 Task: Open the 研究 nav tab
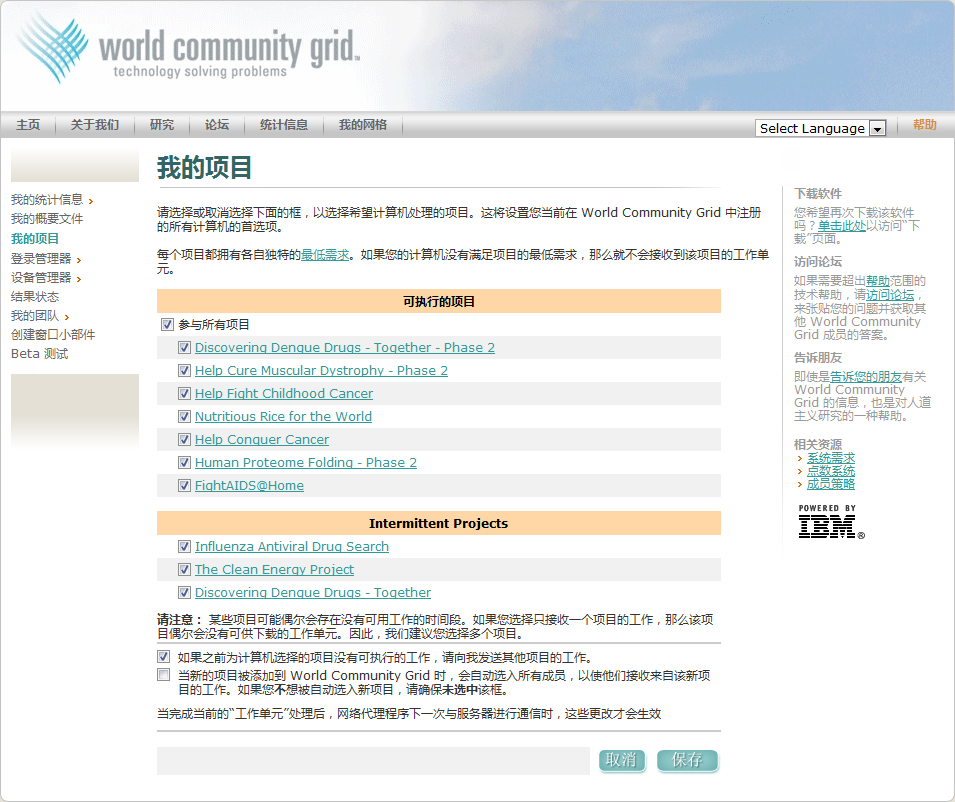coord(161,125)
